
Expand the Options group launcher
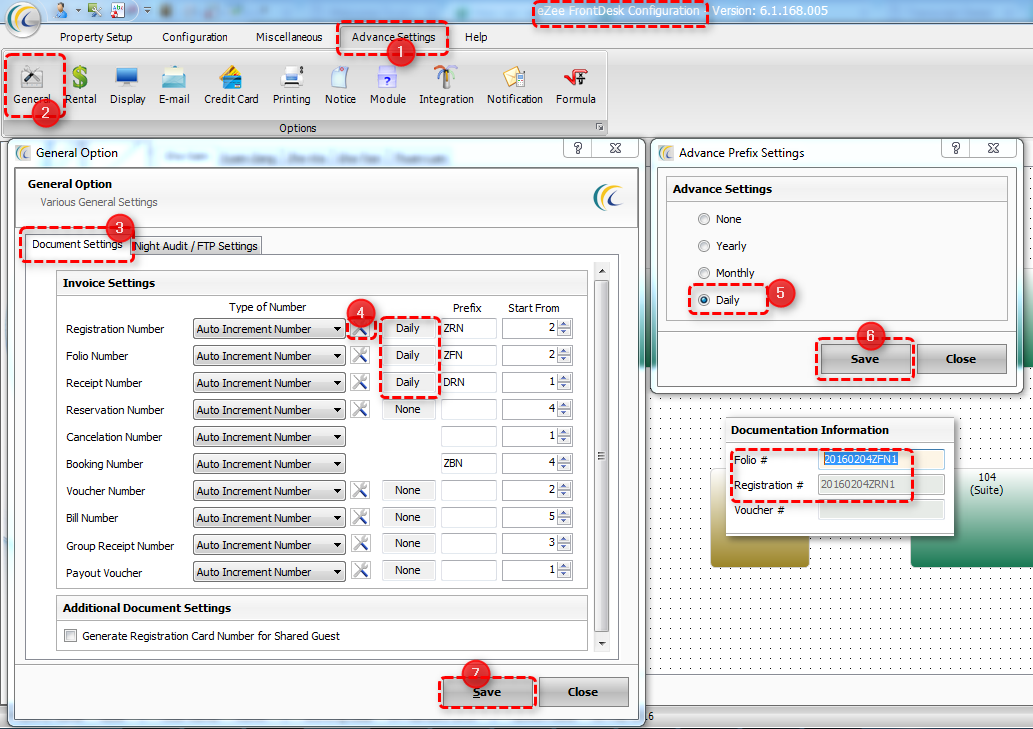point(599,127)
